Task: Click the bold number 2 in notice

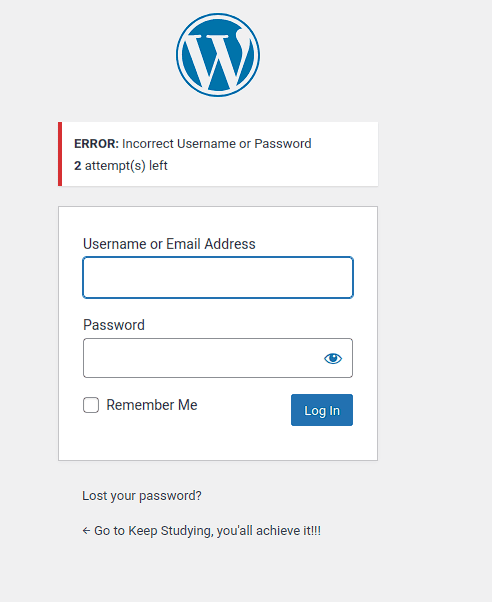Action: (78, 166)
